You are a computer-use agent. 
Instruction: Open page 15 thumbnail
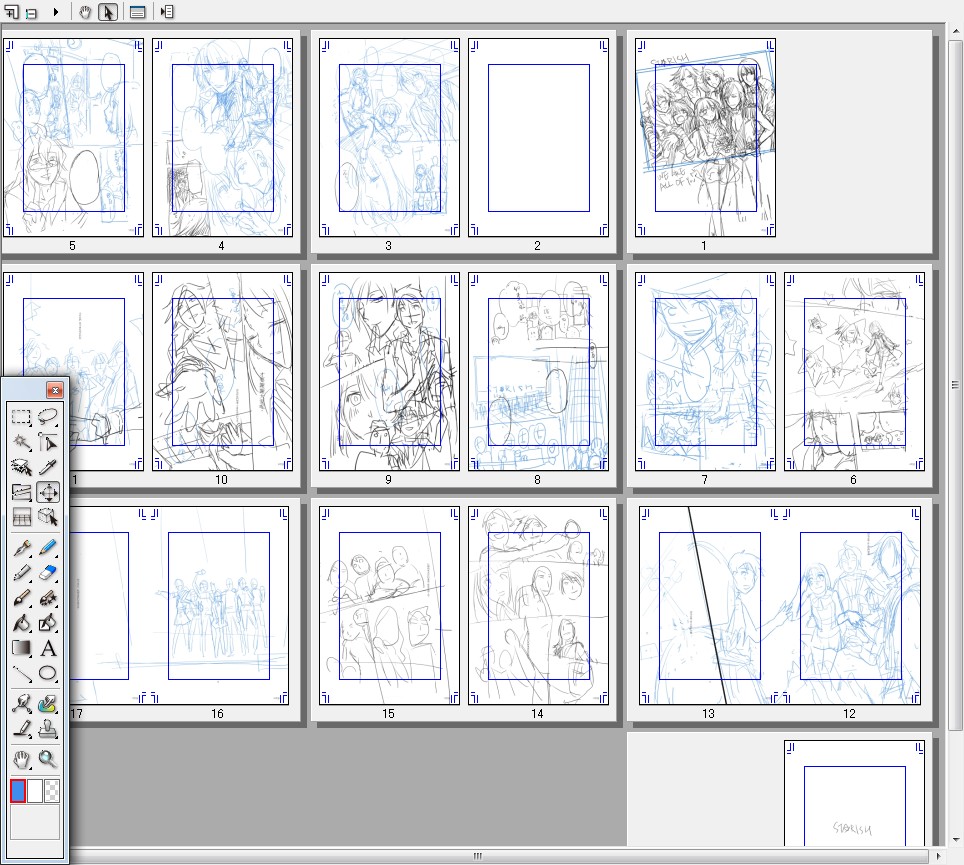(389, 606)
